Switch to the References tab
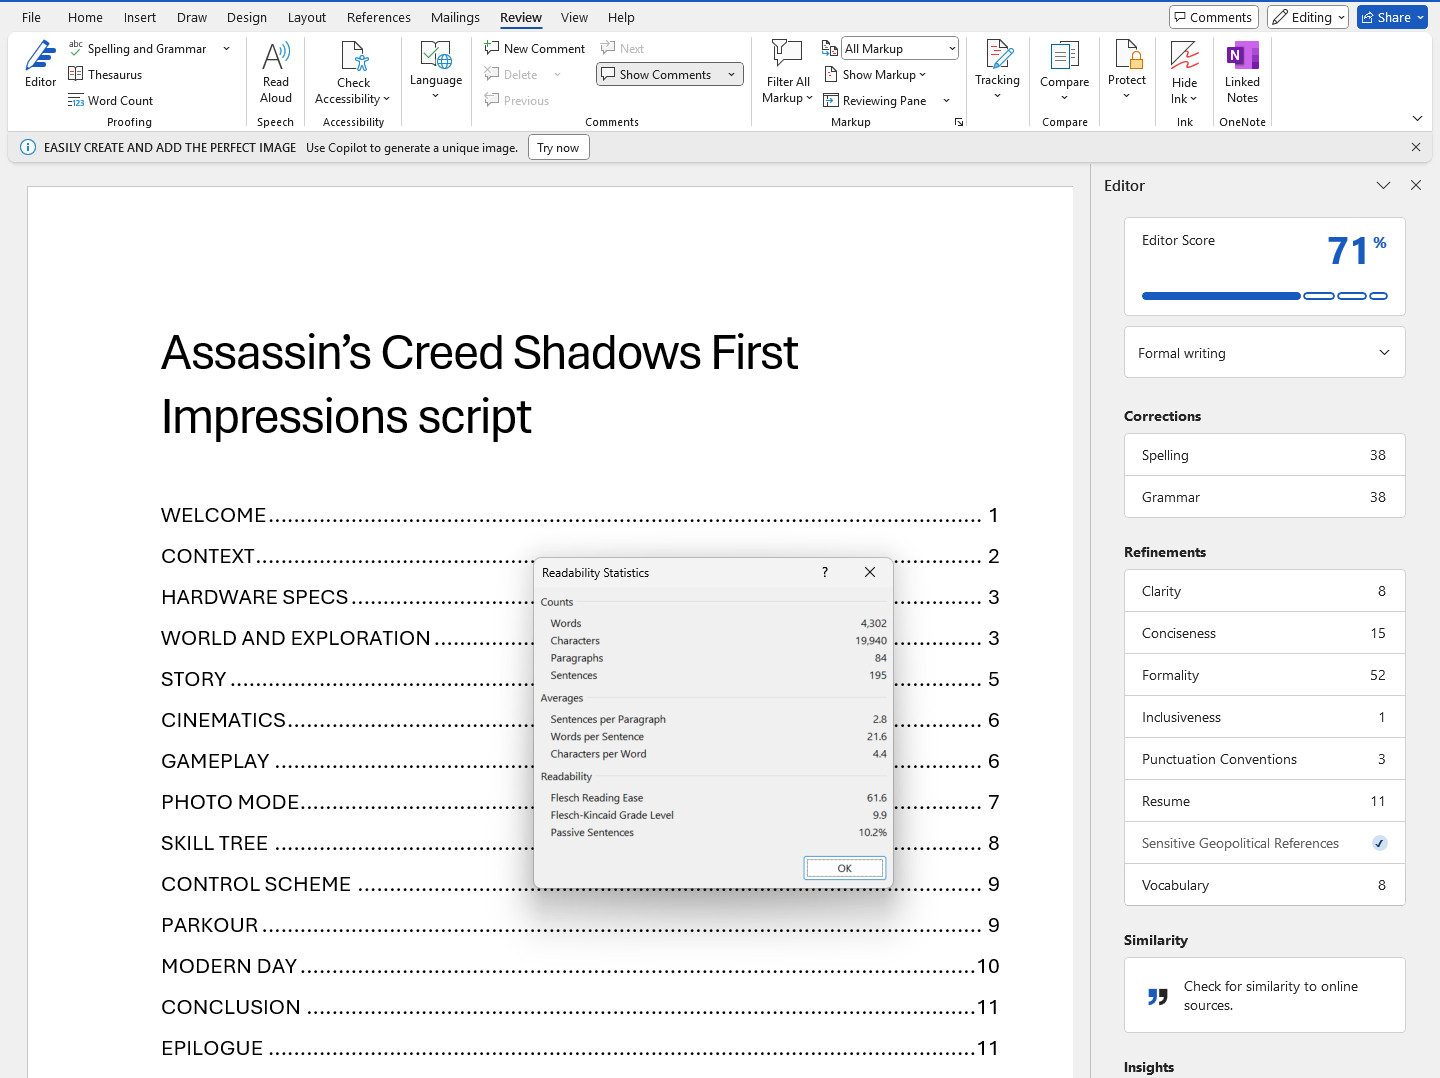 click(x=379, y=17)
